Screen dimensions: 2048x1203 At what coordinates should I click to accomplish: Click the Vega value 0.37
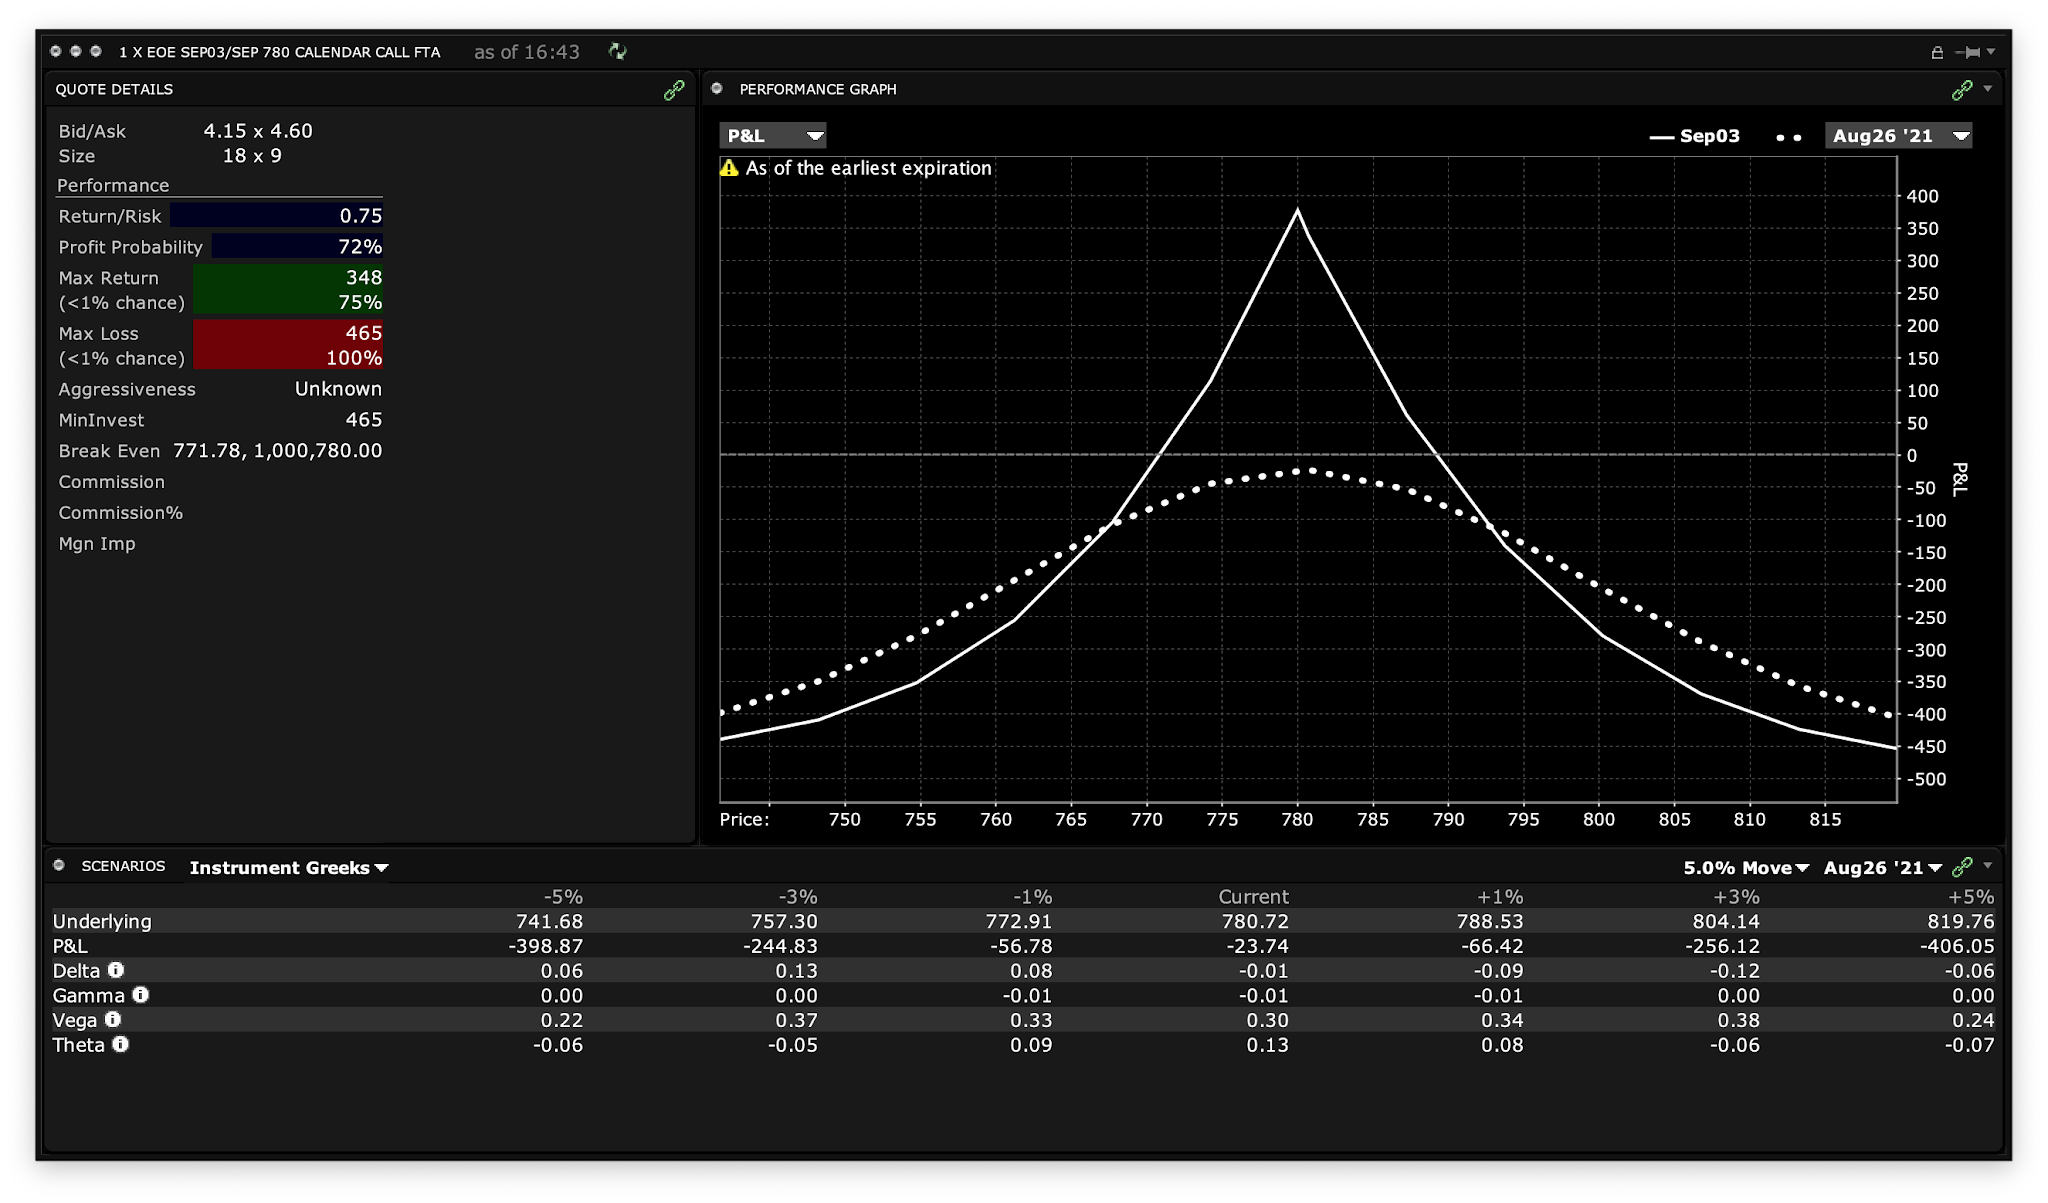coord(796,1020)
